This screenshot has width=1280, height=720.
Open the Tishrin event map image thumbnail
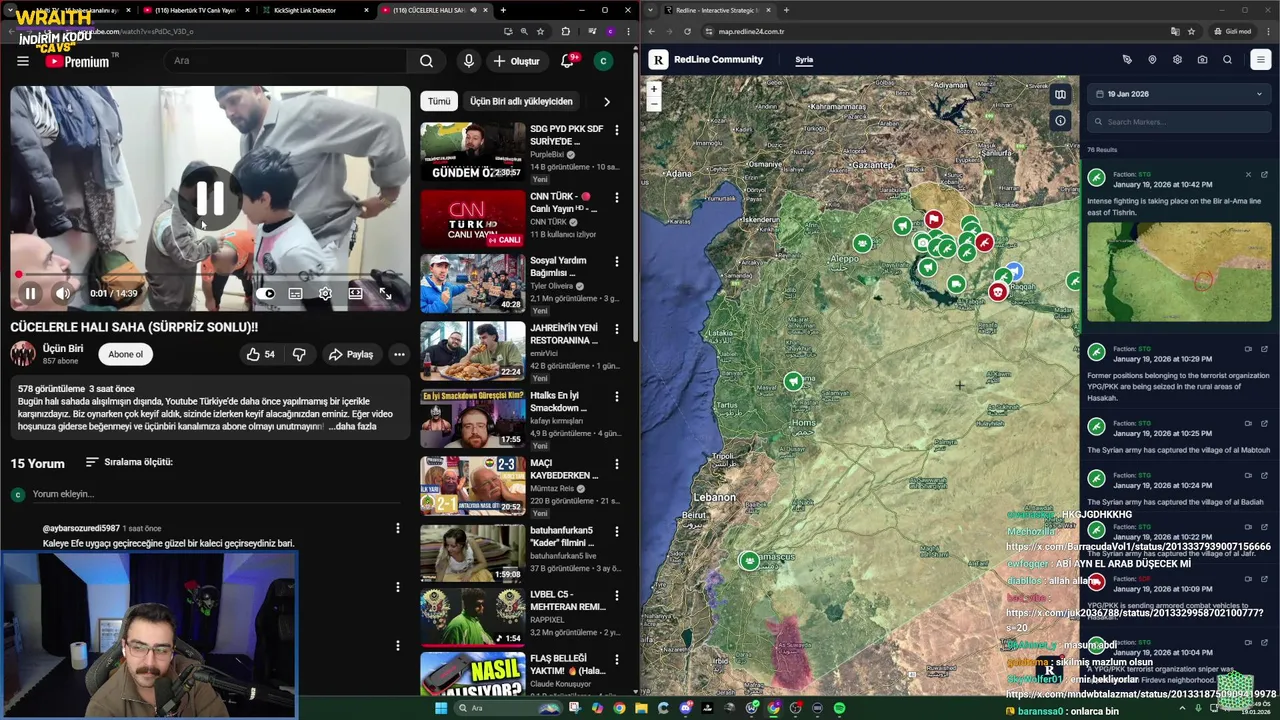pyautogui.click(x=1179, y=271)
